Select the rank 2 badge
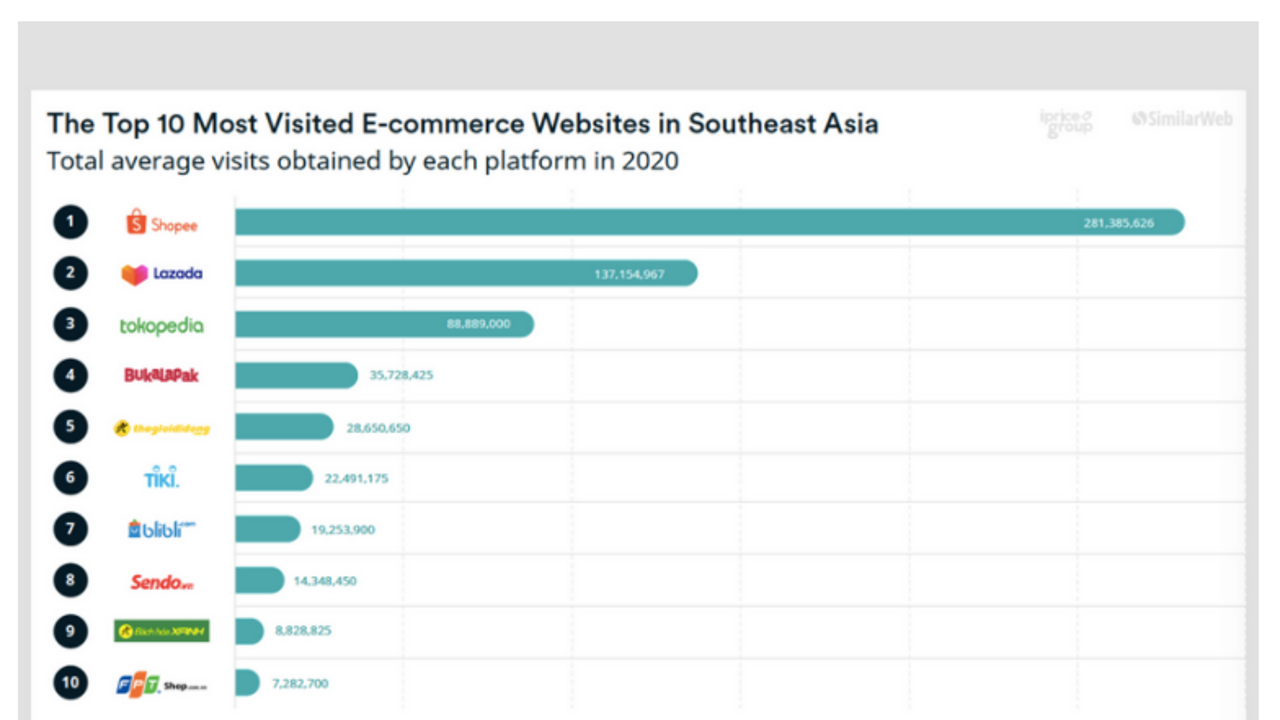Image resolution: width=1280 pixels, height=720 pixels. 70,273
